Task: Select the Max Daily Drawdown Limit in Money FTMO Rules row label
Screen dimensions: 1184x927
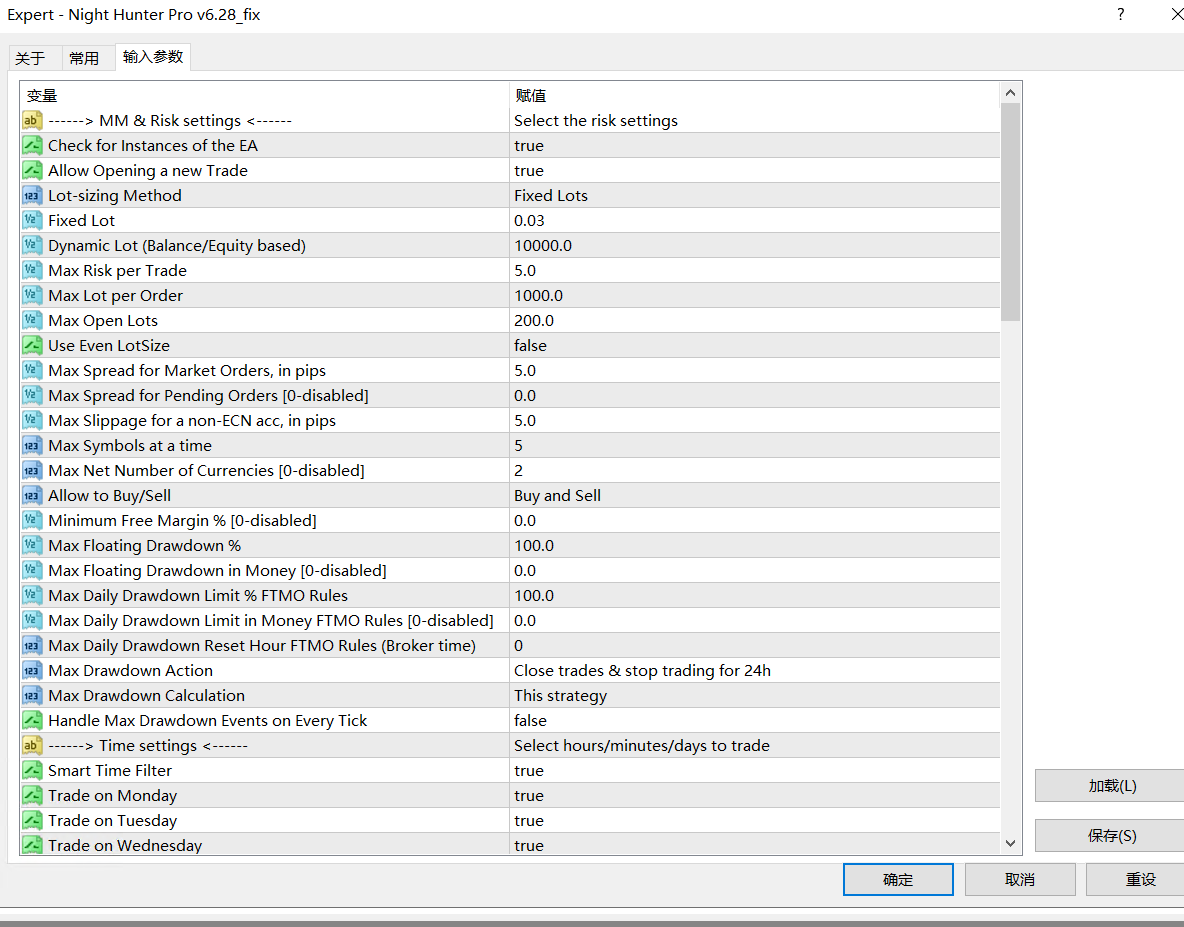Action: point(270,620)
